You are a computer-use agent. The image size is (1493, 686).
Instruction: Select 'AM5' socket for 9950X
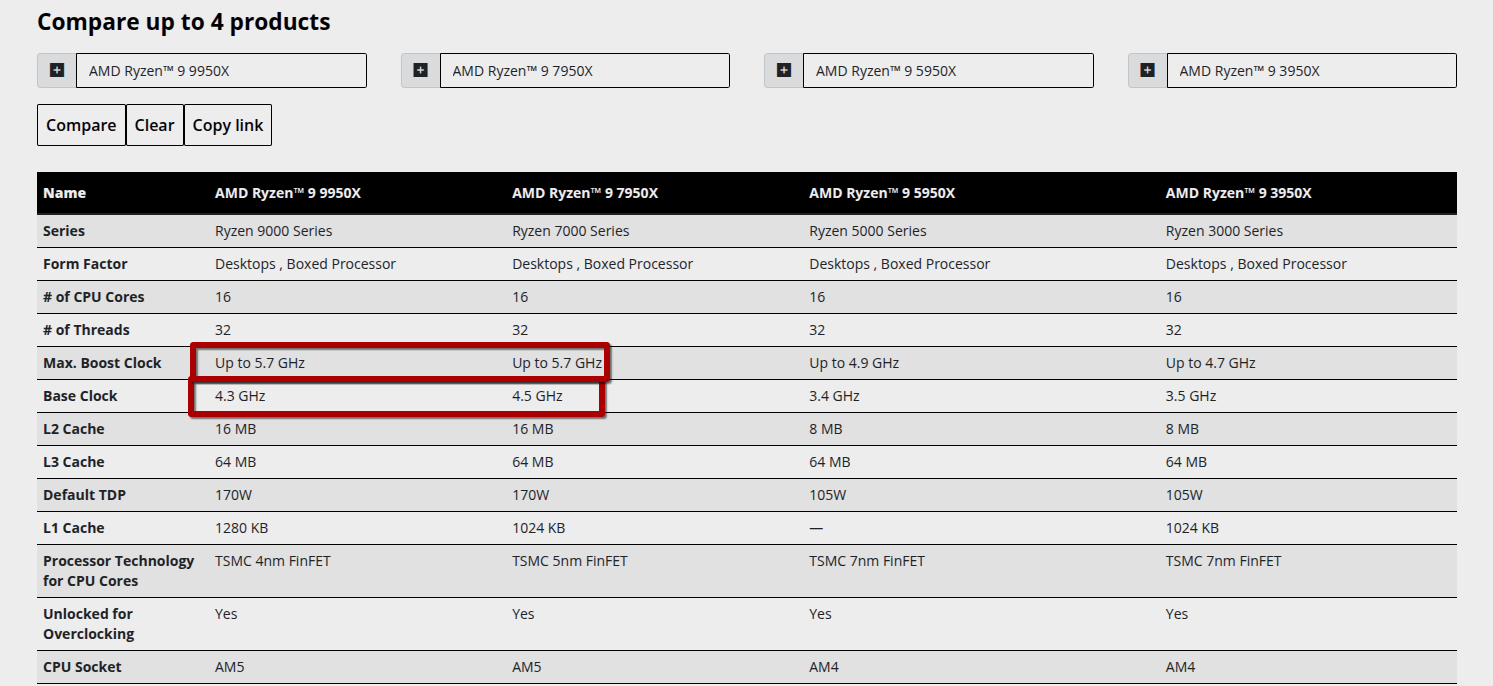tap(230, 667)
